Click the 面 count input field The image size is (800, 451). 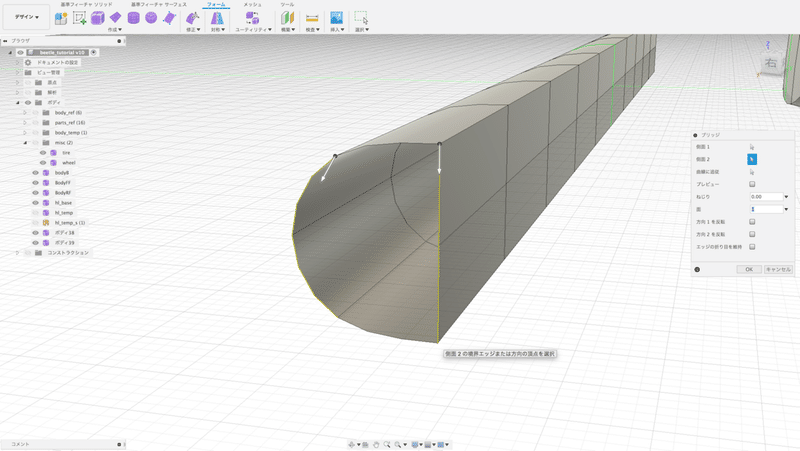tap(766, 209)
